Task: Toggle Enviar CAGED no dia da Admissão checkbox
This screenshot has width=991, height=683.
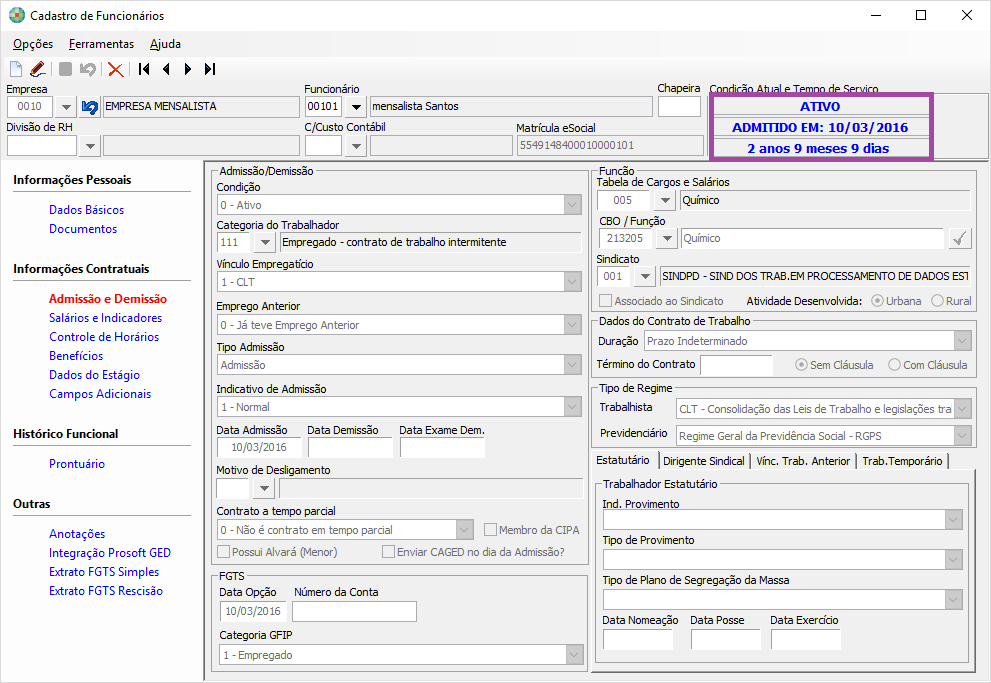Action: coord(388,552)
